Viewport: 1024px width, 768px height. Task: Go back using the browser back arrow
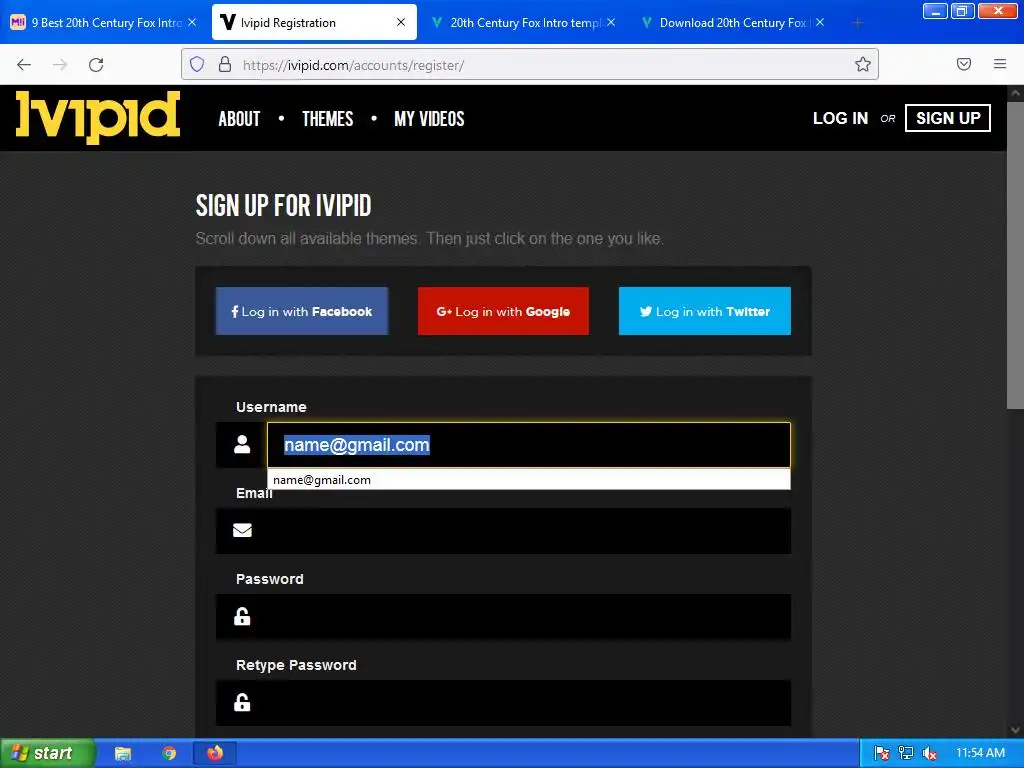point(24,65)
